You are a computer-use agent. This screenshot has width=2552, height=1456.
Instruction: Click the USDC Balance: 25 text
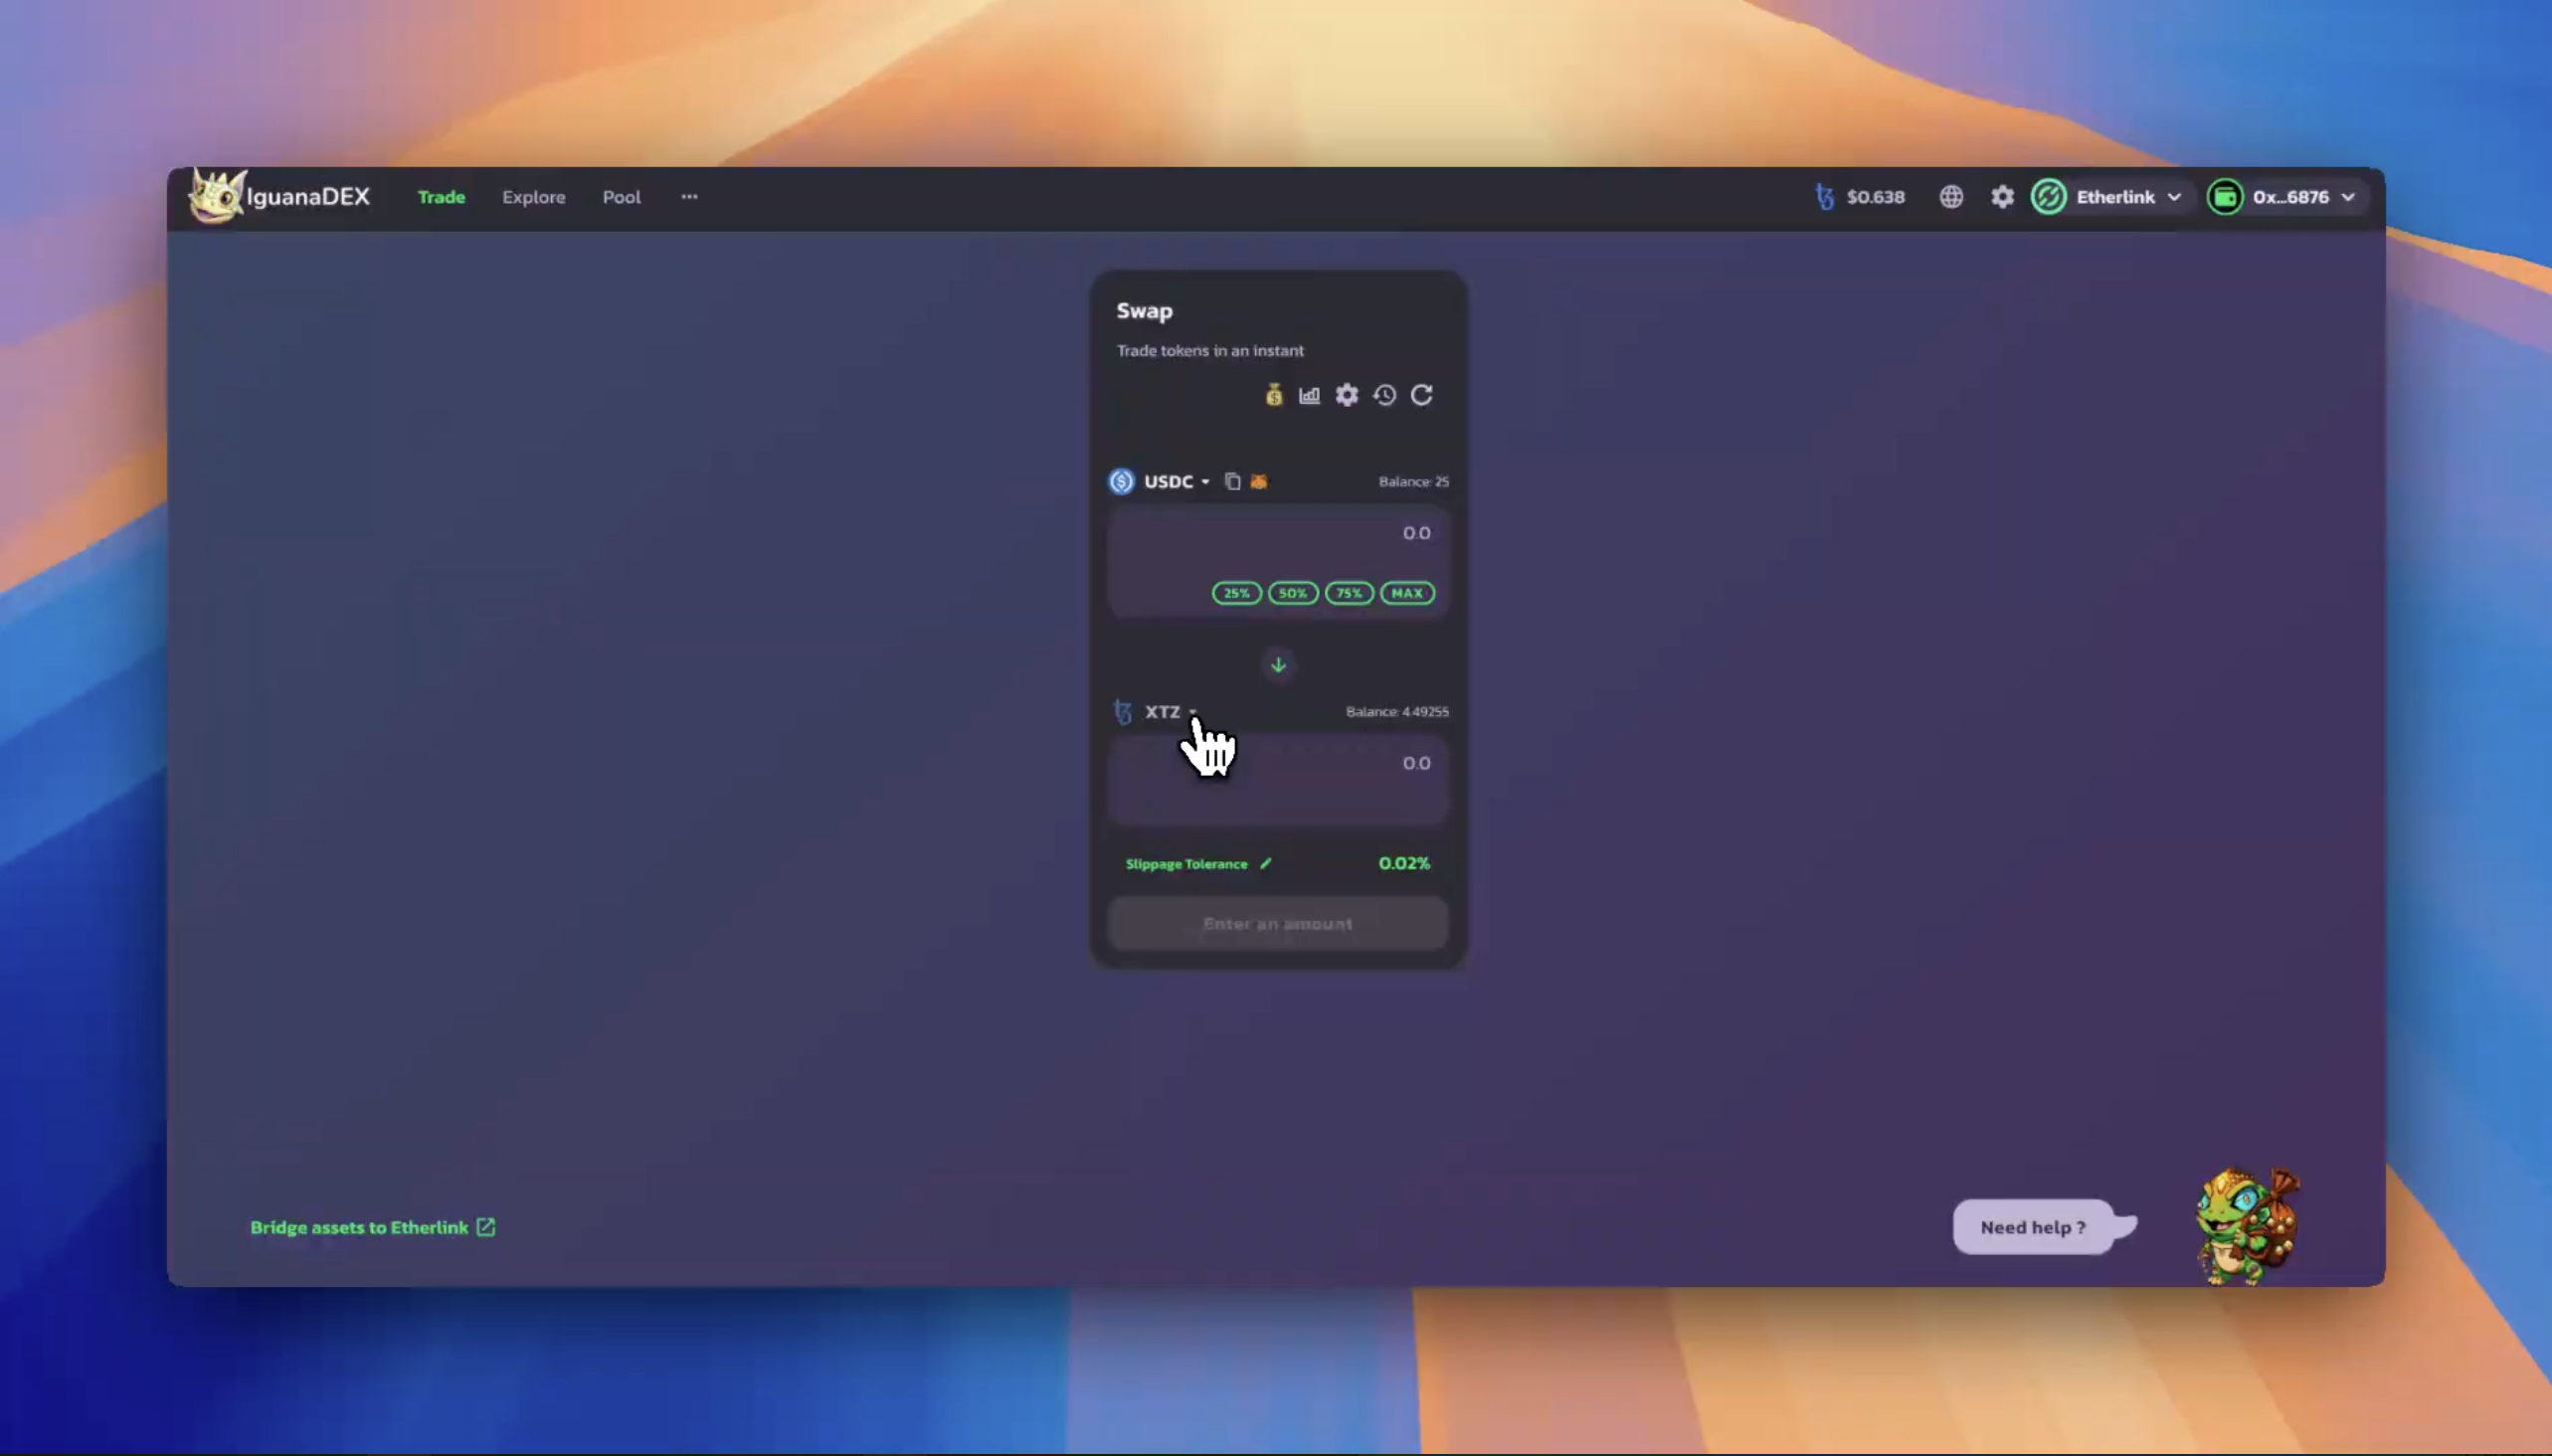[1413, 482]
